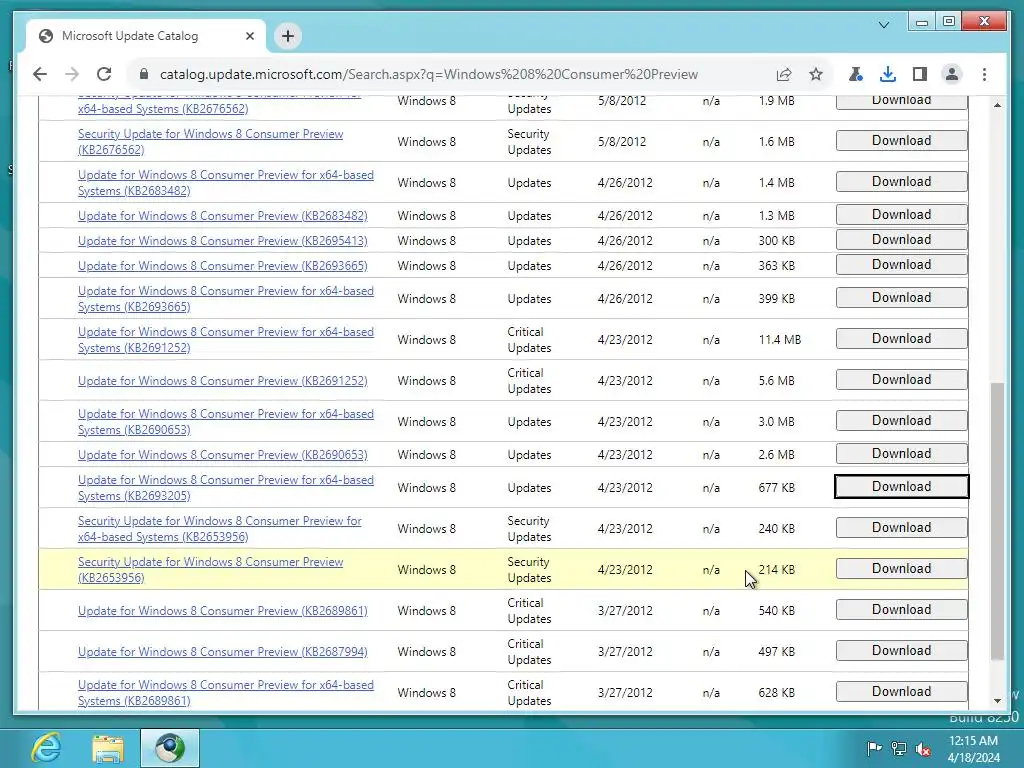Open Update for Consumer Preview (KB2693665) link
1024x768 pixels.
point(223,266)
